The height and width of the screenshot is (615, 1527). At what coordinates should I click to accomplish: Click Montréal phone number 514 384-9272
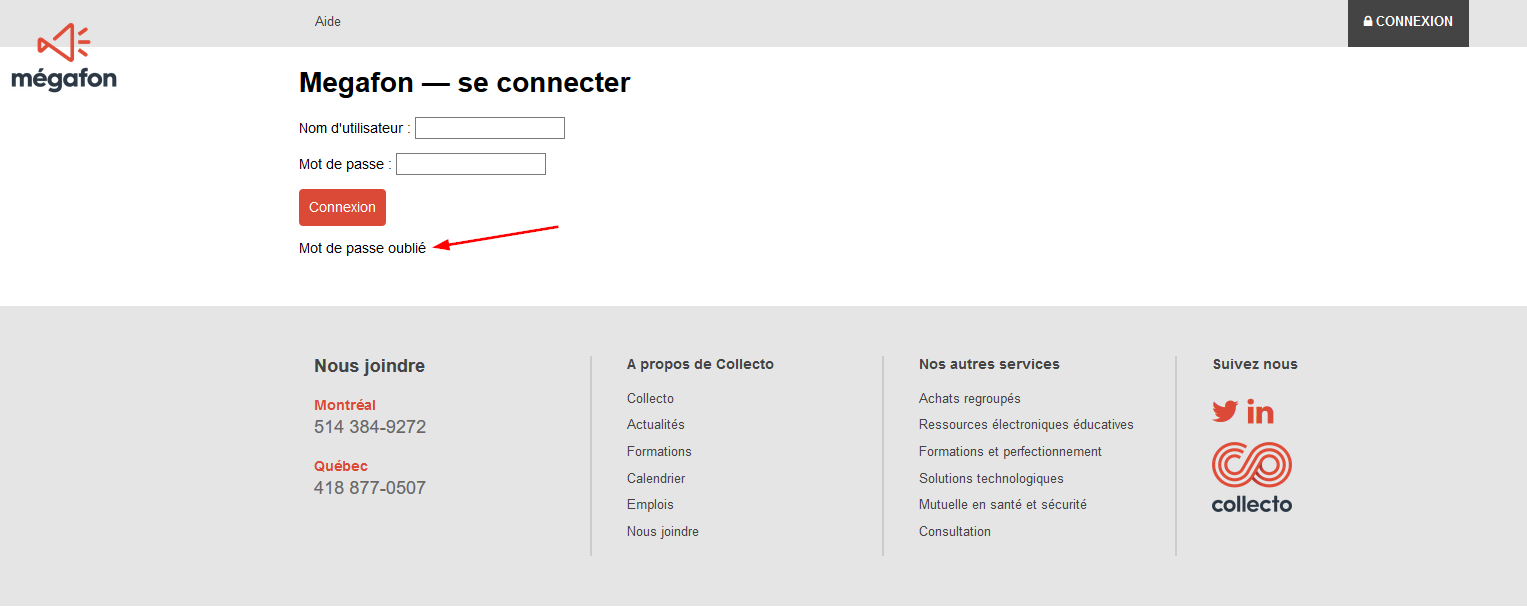point(370,427)
